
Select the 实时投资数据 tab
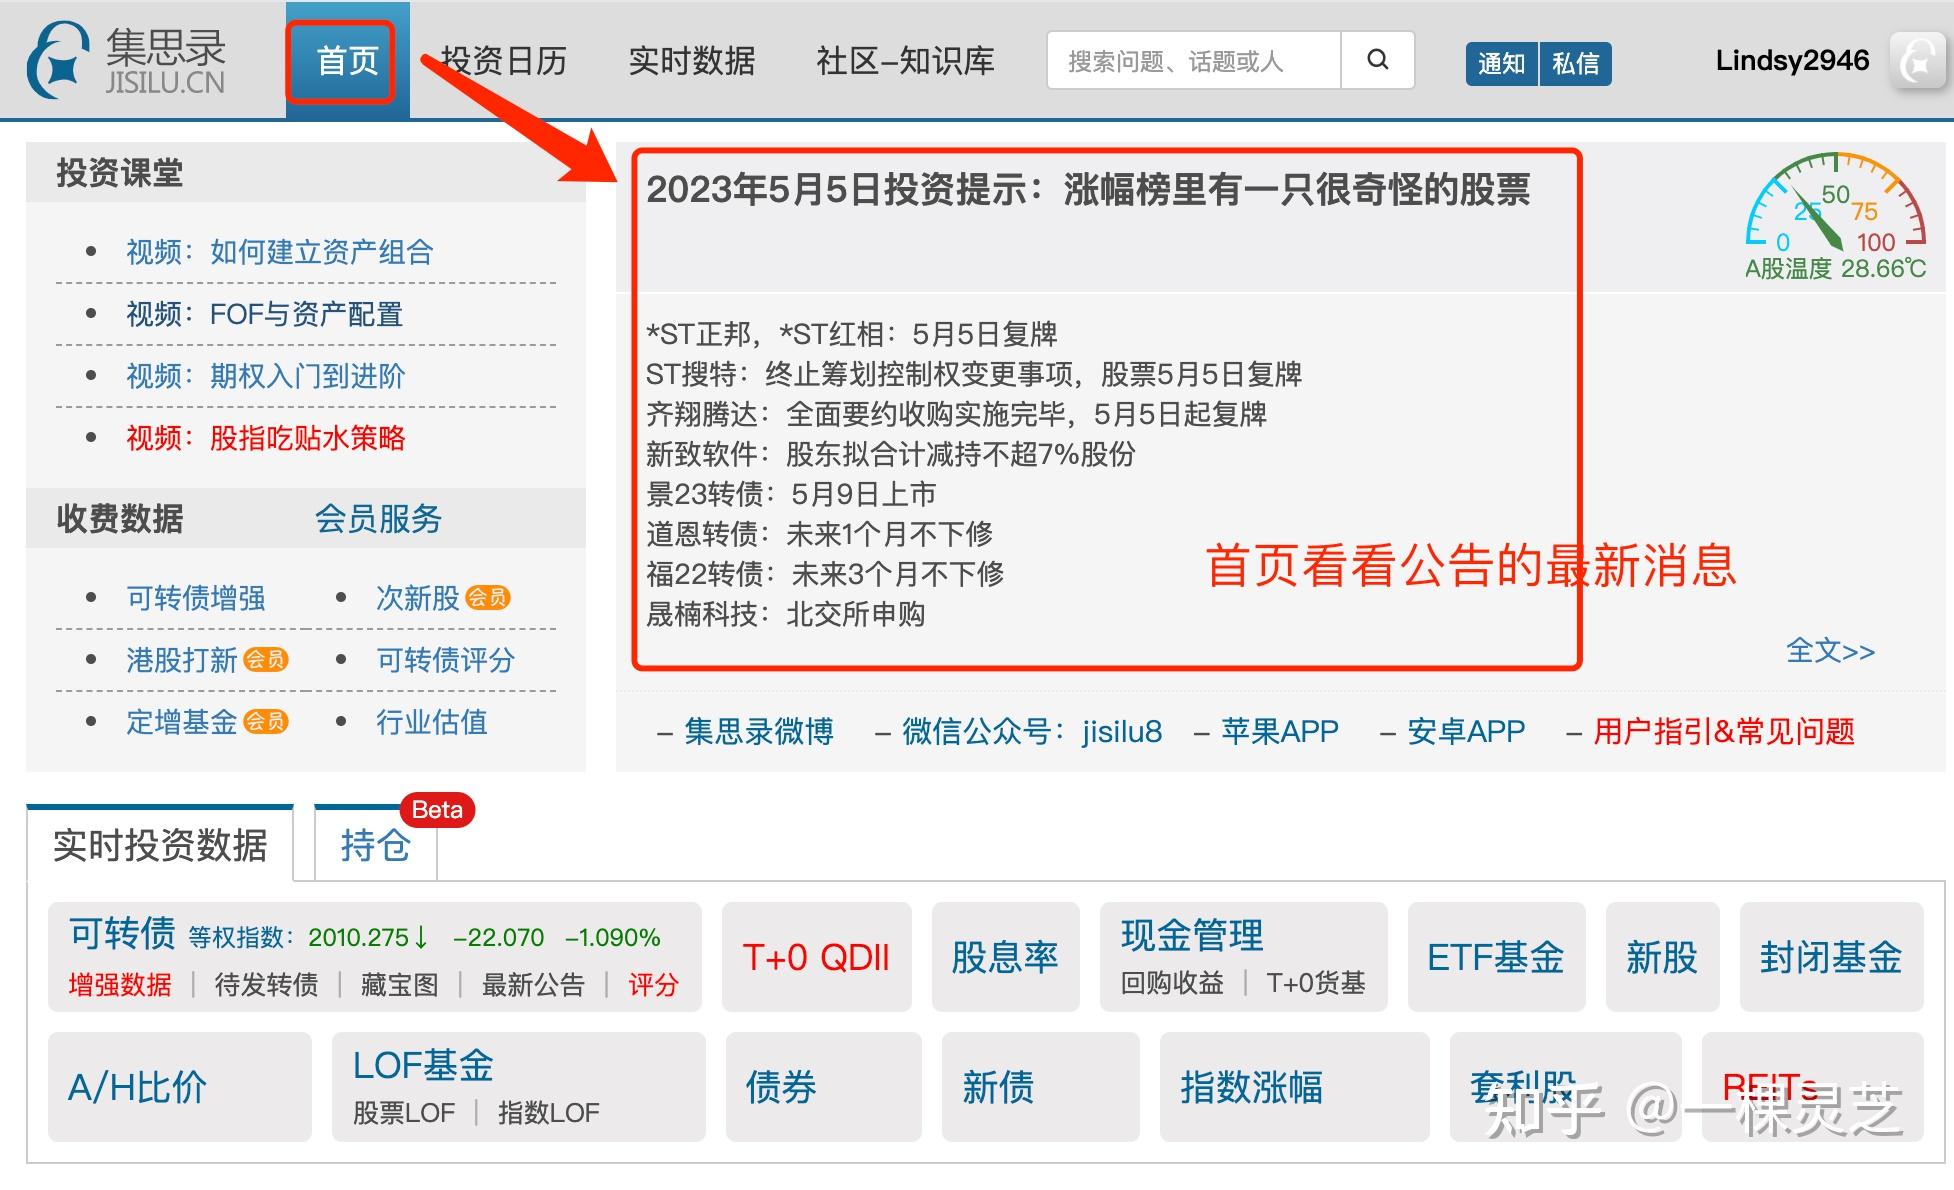click(160, 845)
